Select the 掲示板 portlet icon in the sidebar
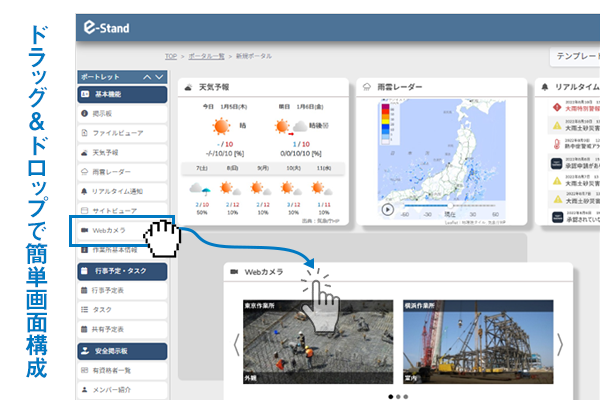The height and width of the screenshot is (400, 600). [x=85, y=114]
